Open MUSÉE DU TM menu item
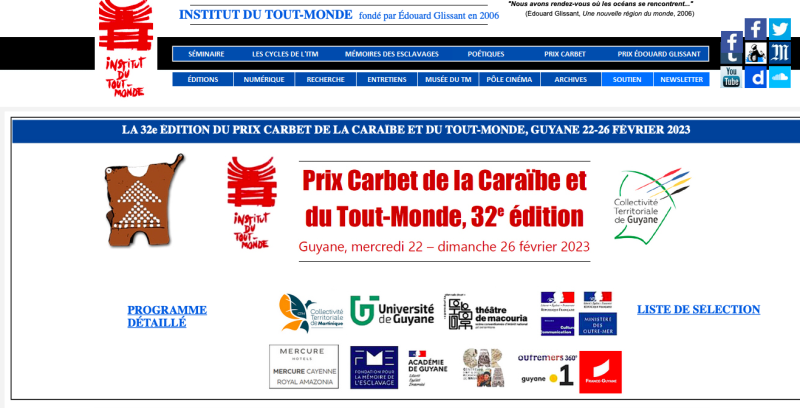800x408 pixels. coord(448,80)
